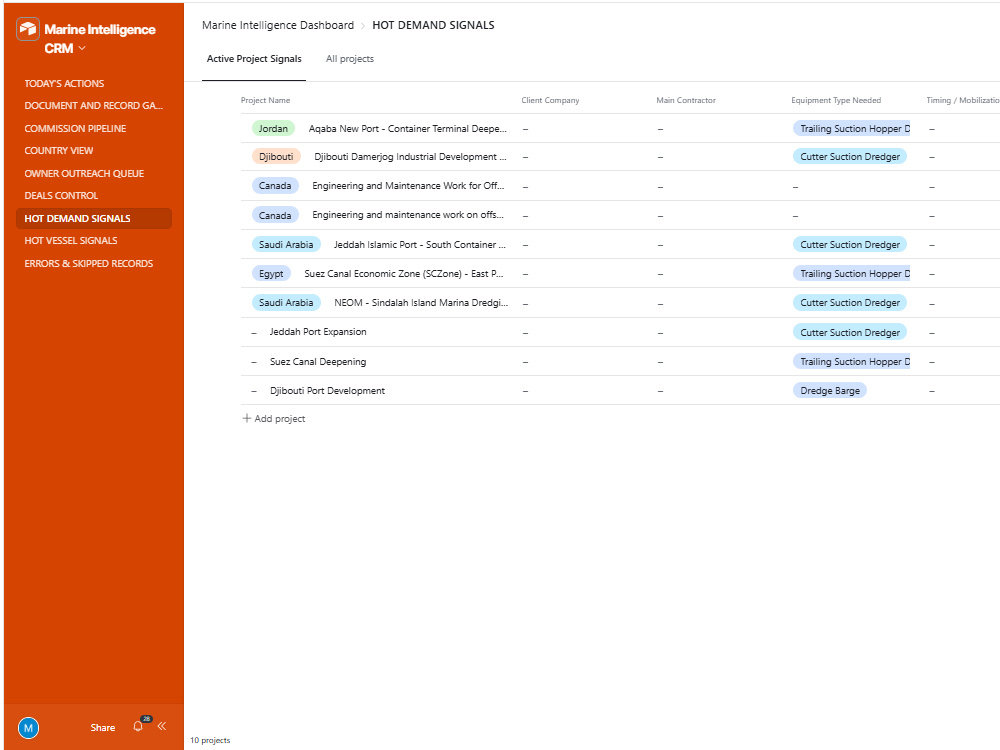Click Cutter Suction Dredger tag on Djibouti Damerjog row
The width and height of the screenshot is (1000, 750).
(849, 157)
